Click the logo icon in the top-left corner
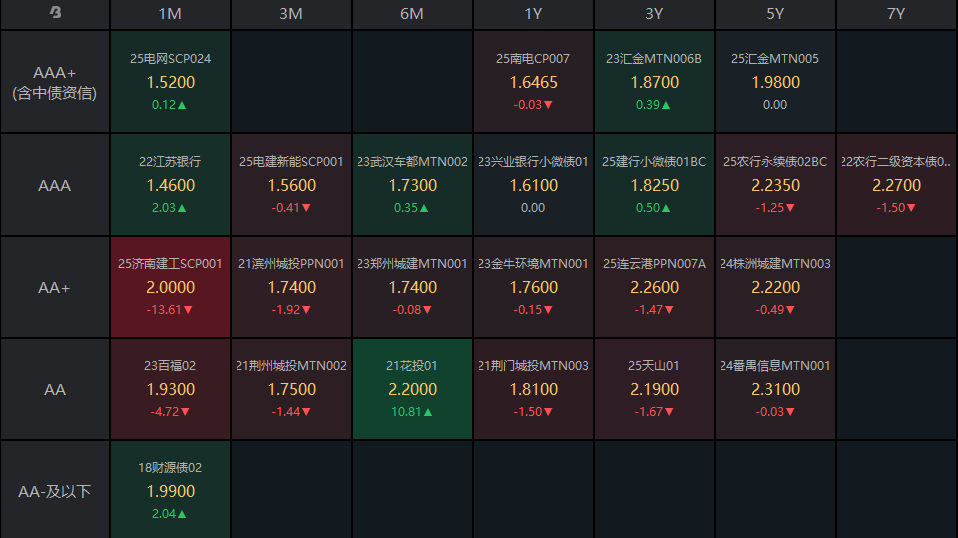This screenshot has width=958, height=538. tap(55, 13)
